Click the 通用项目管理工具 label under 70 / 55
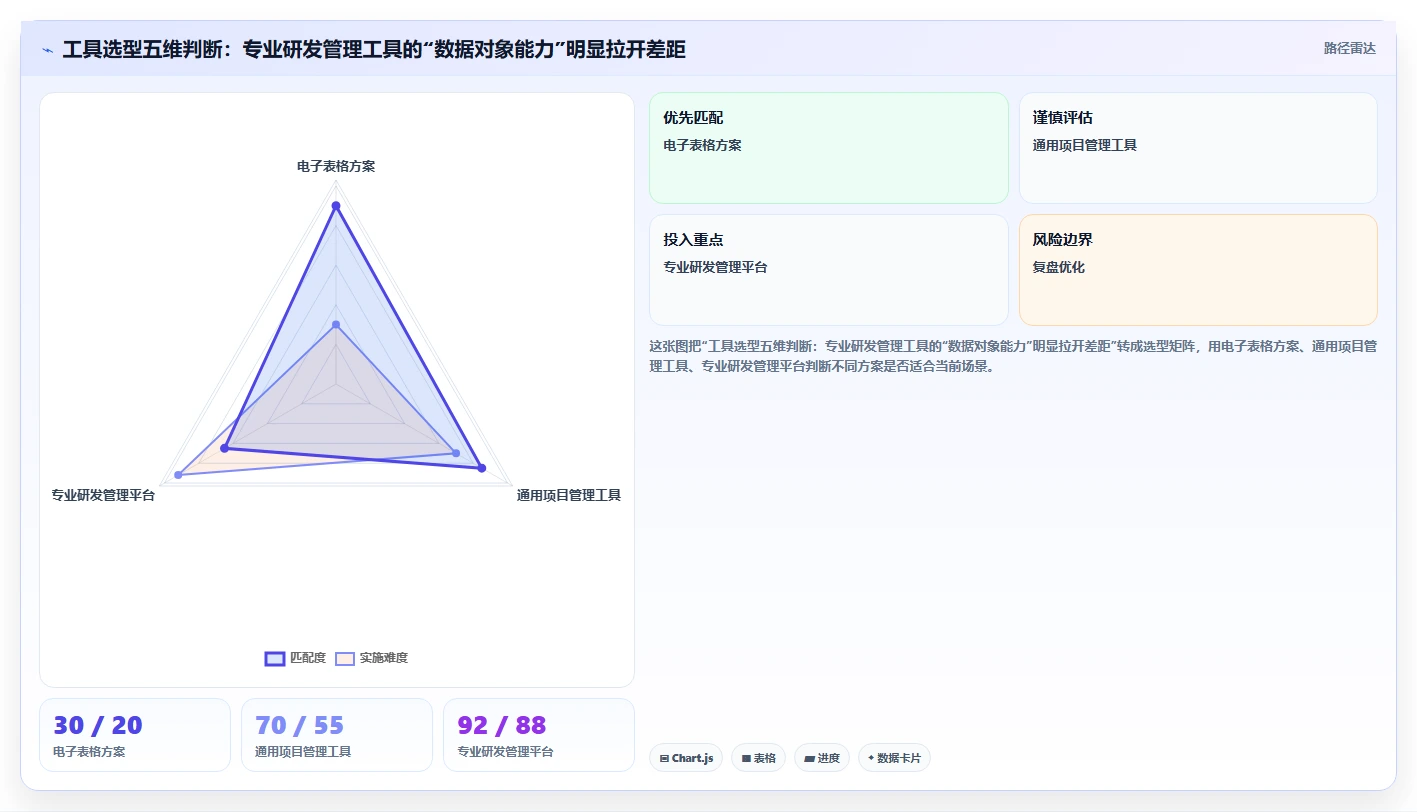This screenshot has height=812, width=1417. (303, 752)
